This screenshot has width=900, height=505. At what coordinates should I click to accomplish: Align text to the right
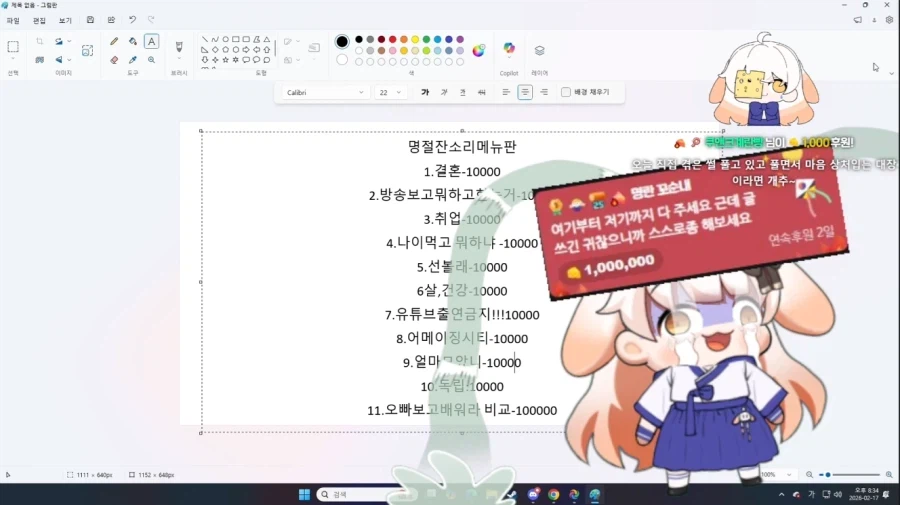click(544, 92)
